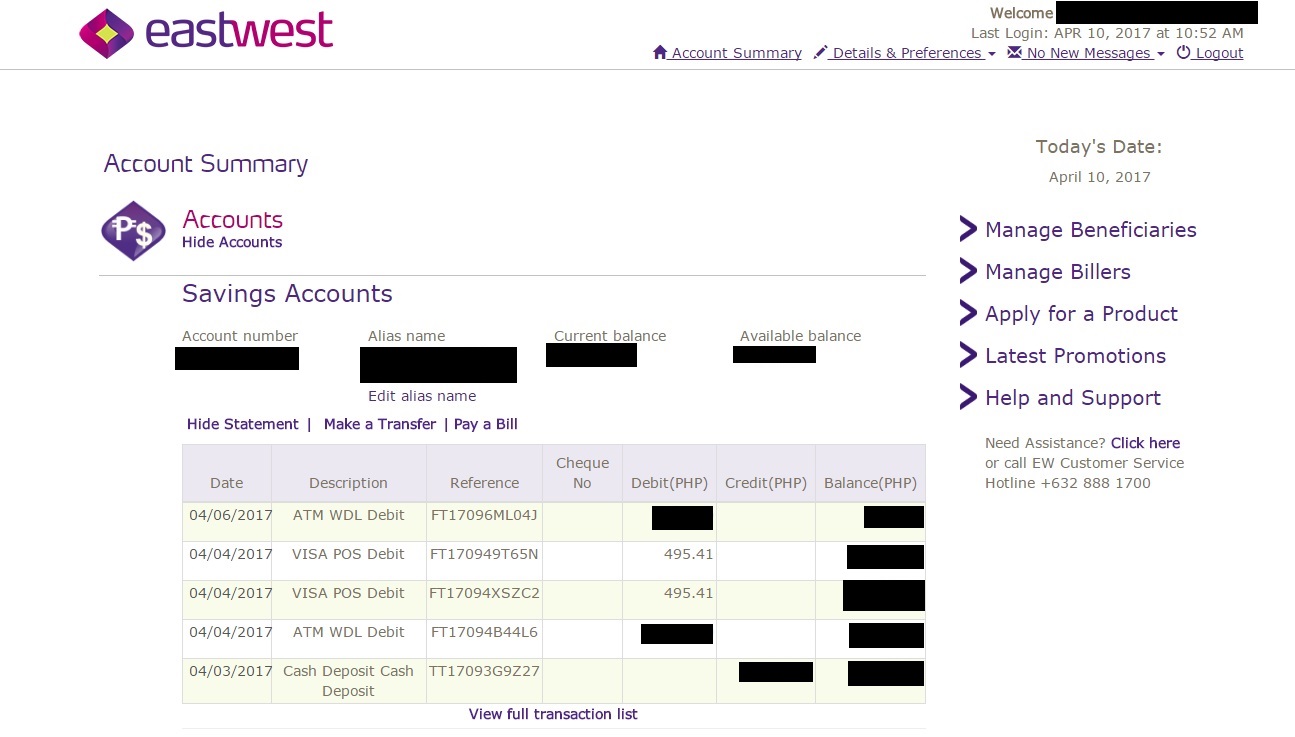Click the arrow icon next to Help and Support
Viewport: 1295px width, 737px height.
(967, 396)
